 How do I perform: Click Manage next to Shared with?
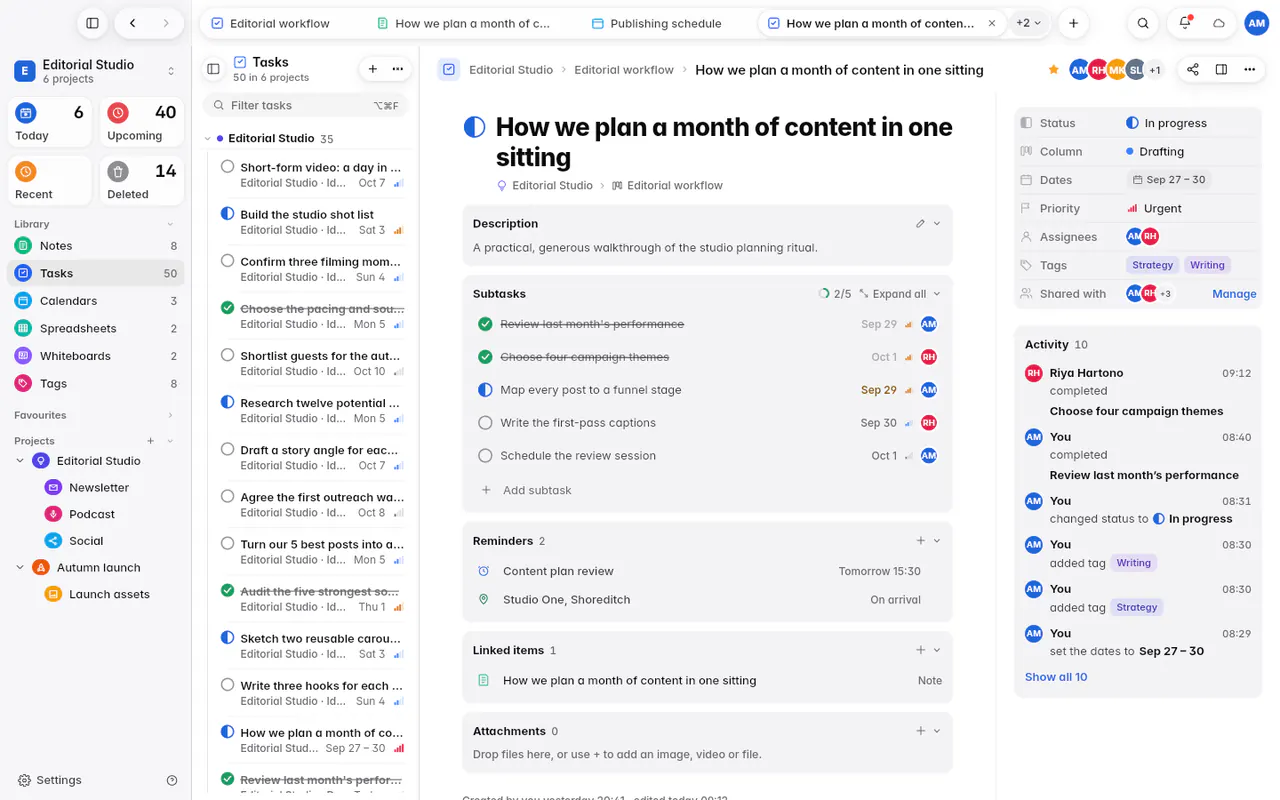1234,294
